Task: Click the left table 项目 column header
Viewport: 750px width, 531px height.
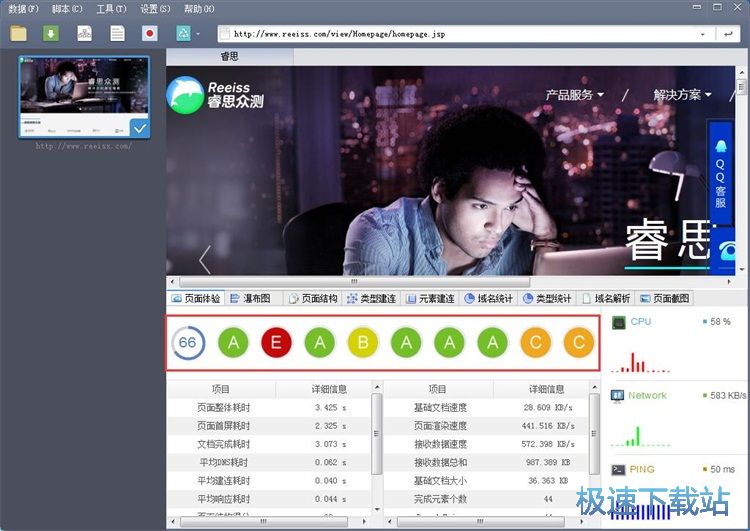Action: 221,389
